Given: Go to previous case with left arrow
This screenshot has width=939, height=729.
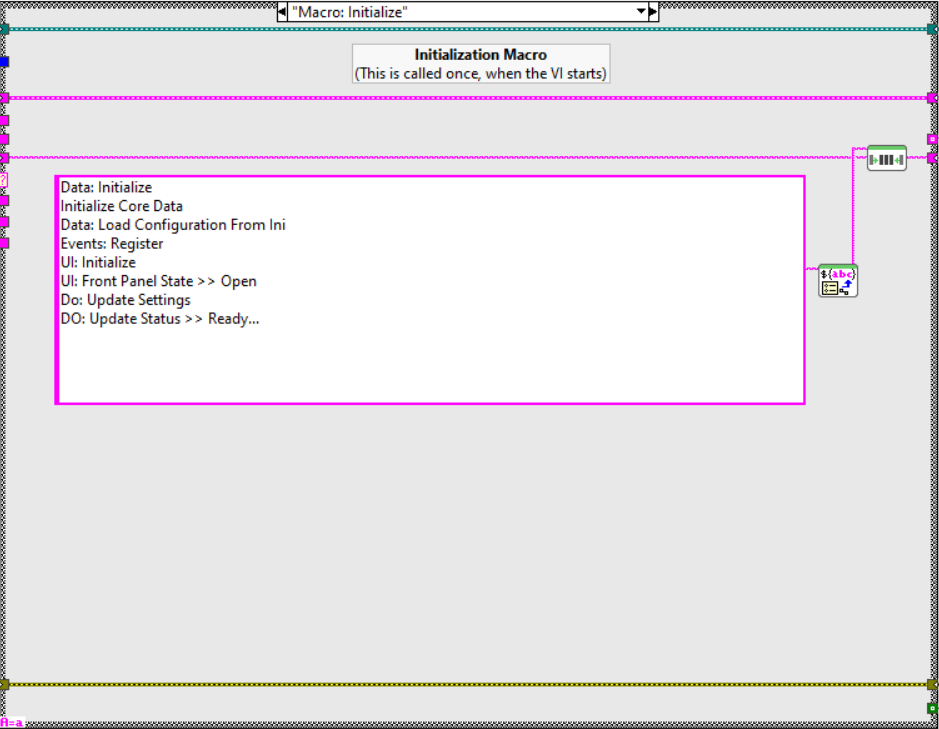Looking at the screenshot, I should click(x=283, y=11).
